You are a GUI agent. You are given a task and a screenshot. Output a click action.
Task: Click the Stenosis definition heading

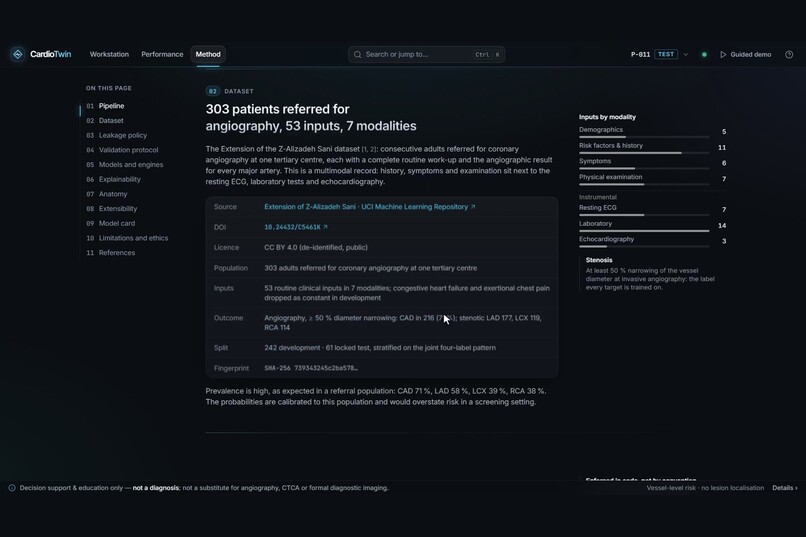[599, 260]
